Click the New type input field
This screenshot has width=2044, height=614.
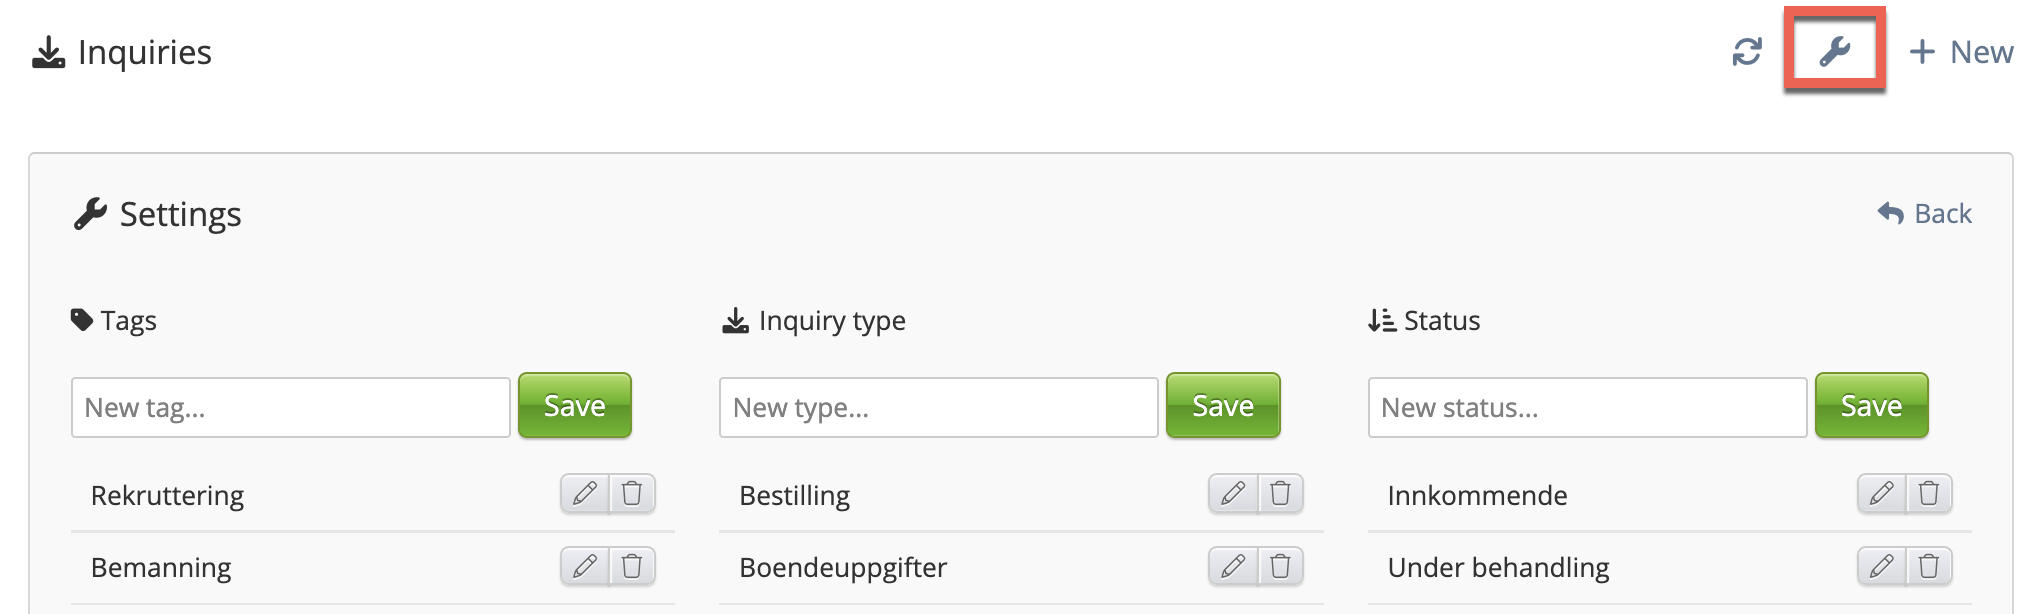tap(938, 407)
